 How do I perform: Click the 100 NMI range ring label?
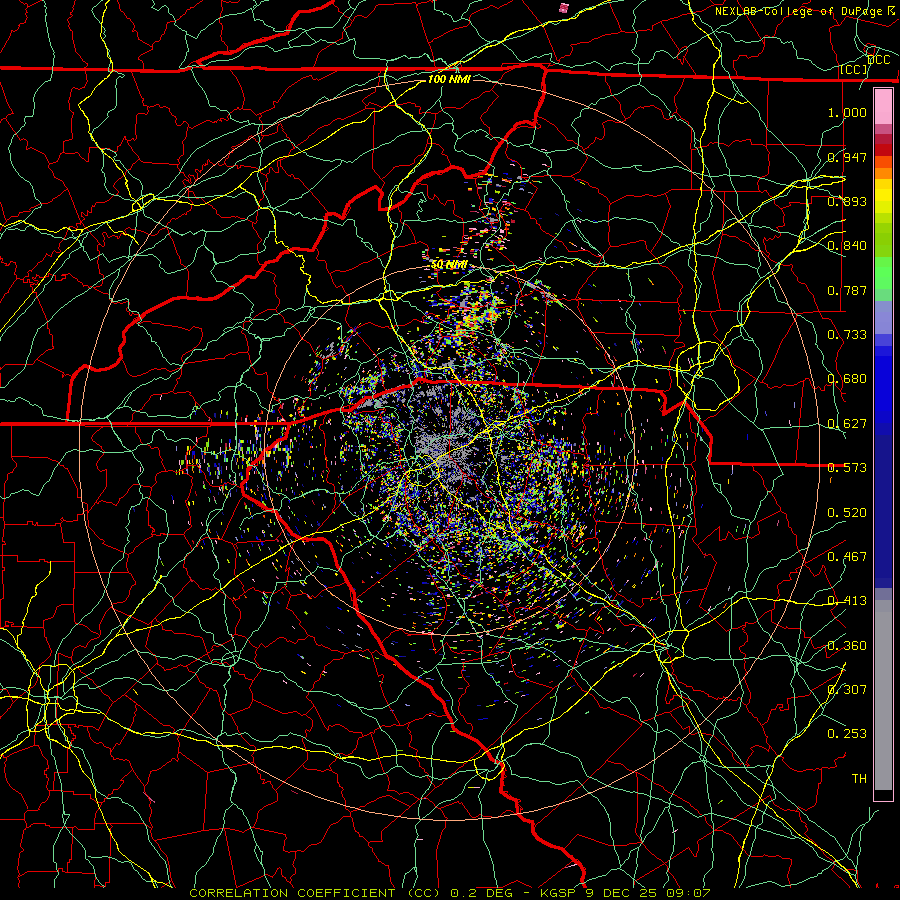449,79
